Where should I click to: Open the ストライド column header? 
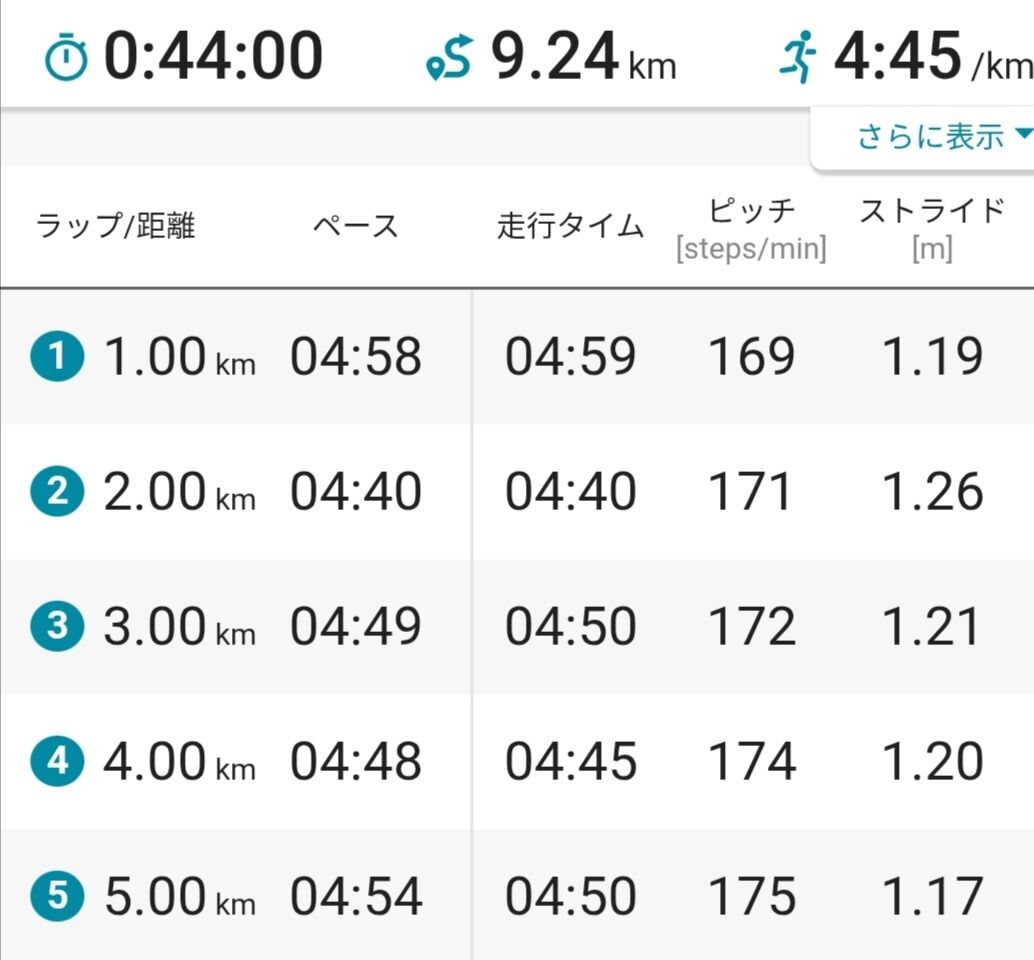(932, 229)
